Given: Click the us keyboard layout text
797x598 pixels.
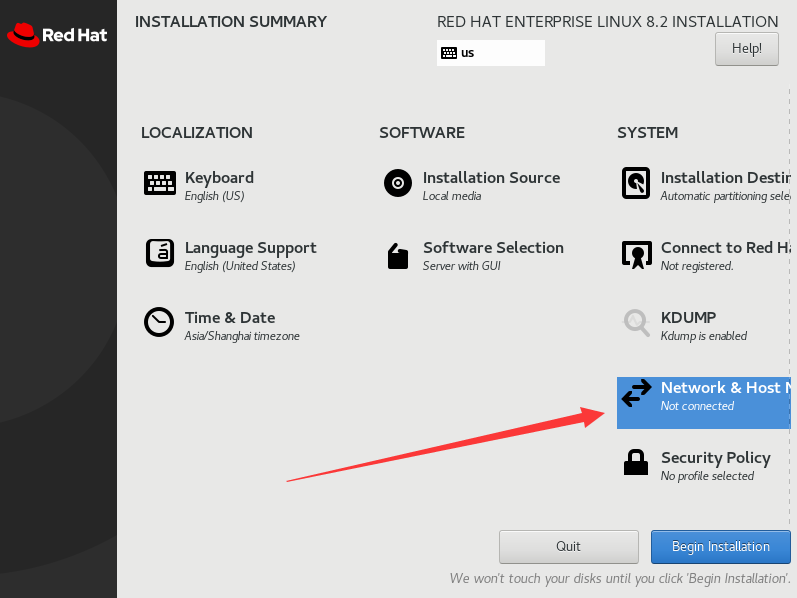Looking at the screenshot, I should [x=468, y=53].
